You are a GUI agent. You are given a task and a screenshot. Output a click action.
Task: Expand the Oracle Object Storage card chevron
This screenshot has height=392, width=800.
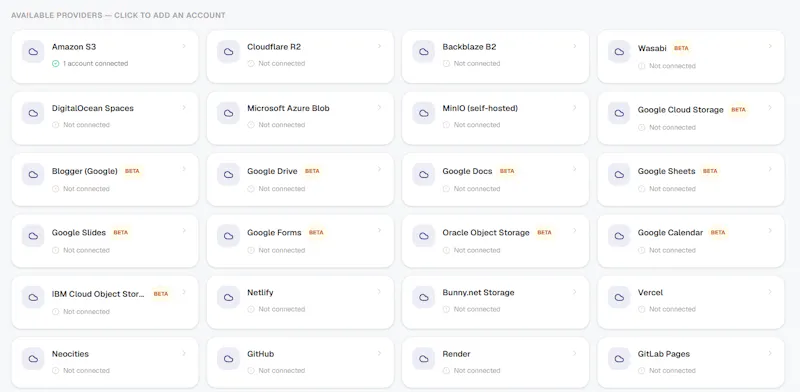click(574, 230)
